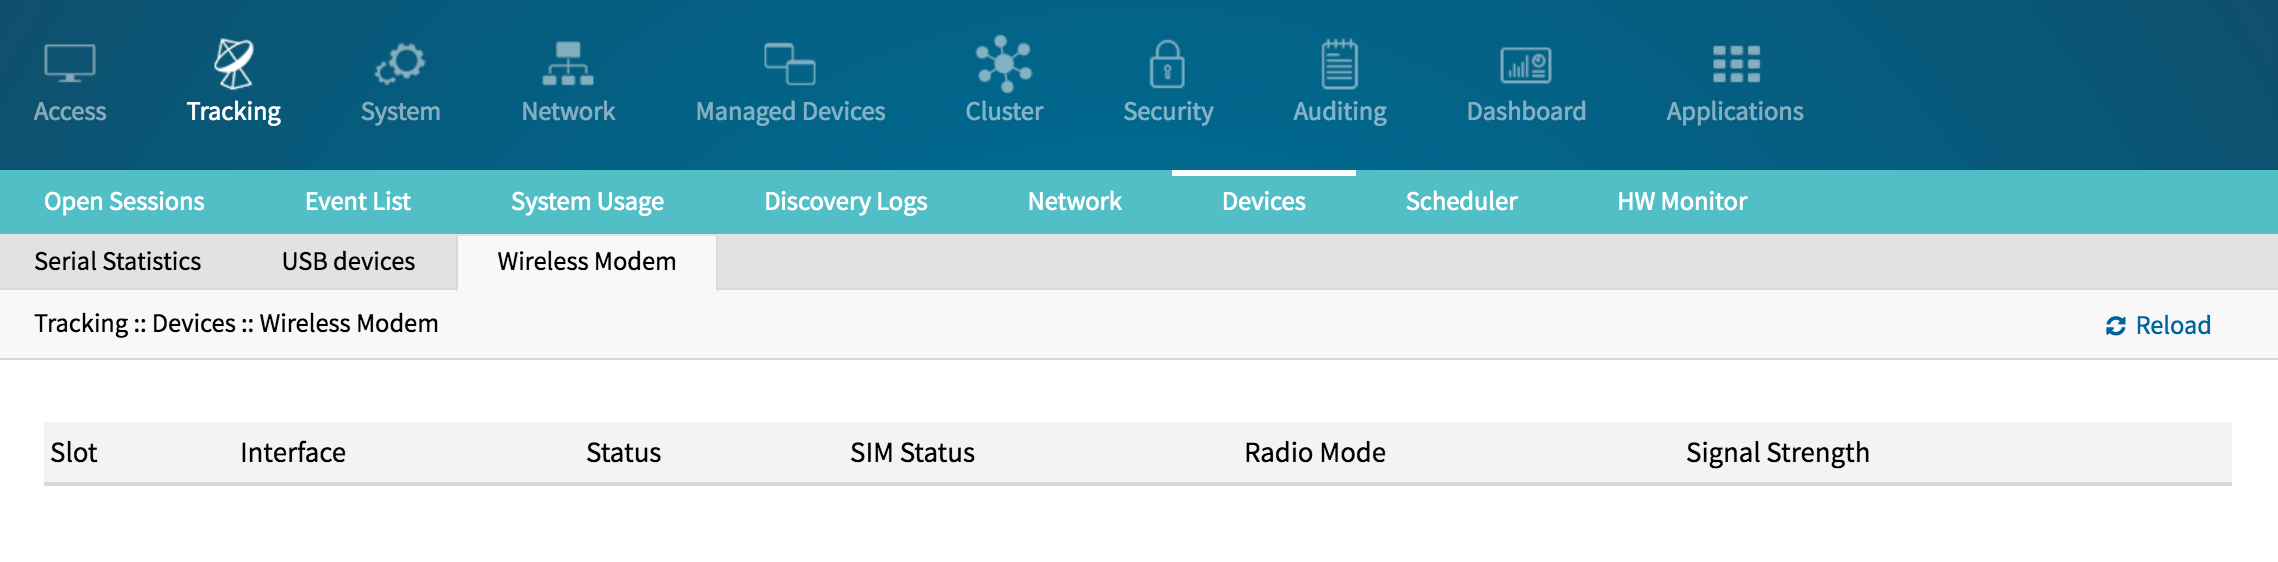Select the Tracking satellite dish icon
2278x562 pixels.
coord(234,64)
